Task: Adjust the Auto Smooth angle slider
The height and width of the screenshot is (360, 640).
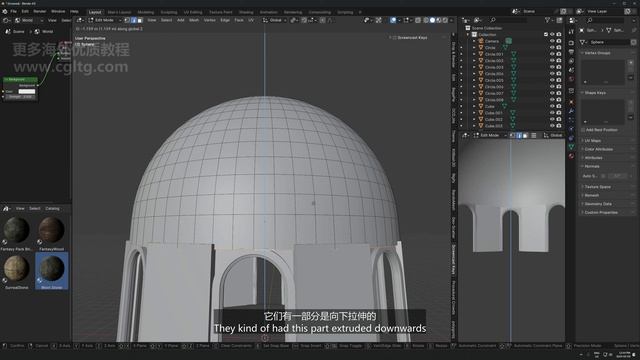Action: click(x=618, y=176)
